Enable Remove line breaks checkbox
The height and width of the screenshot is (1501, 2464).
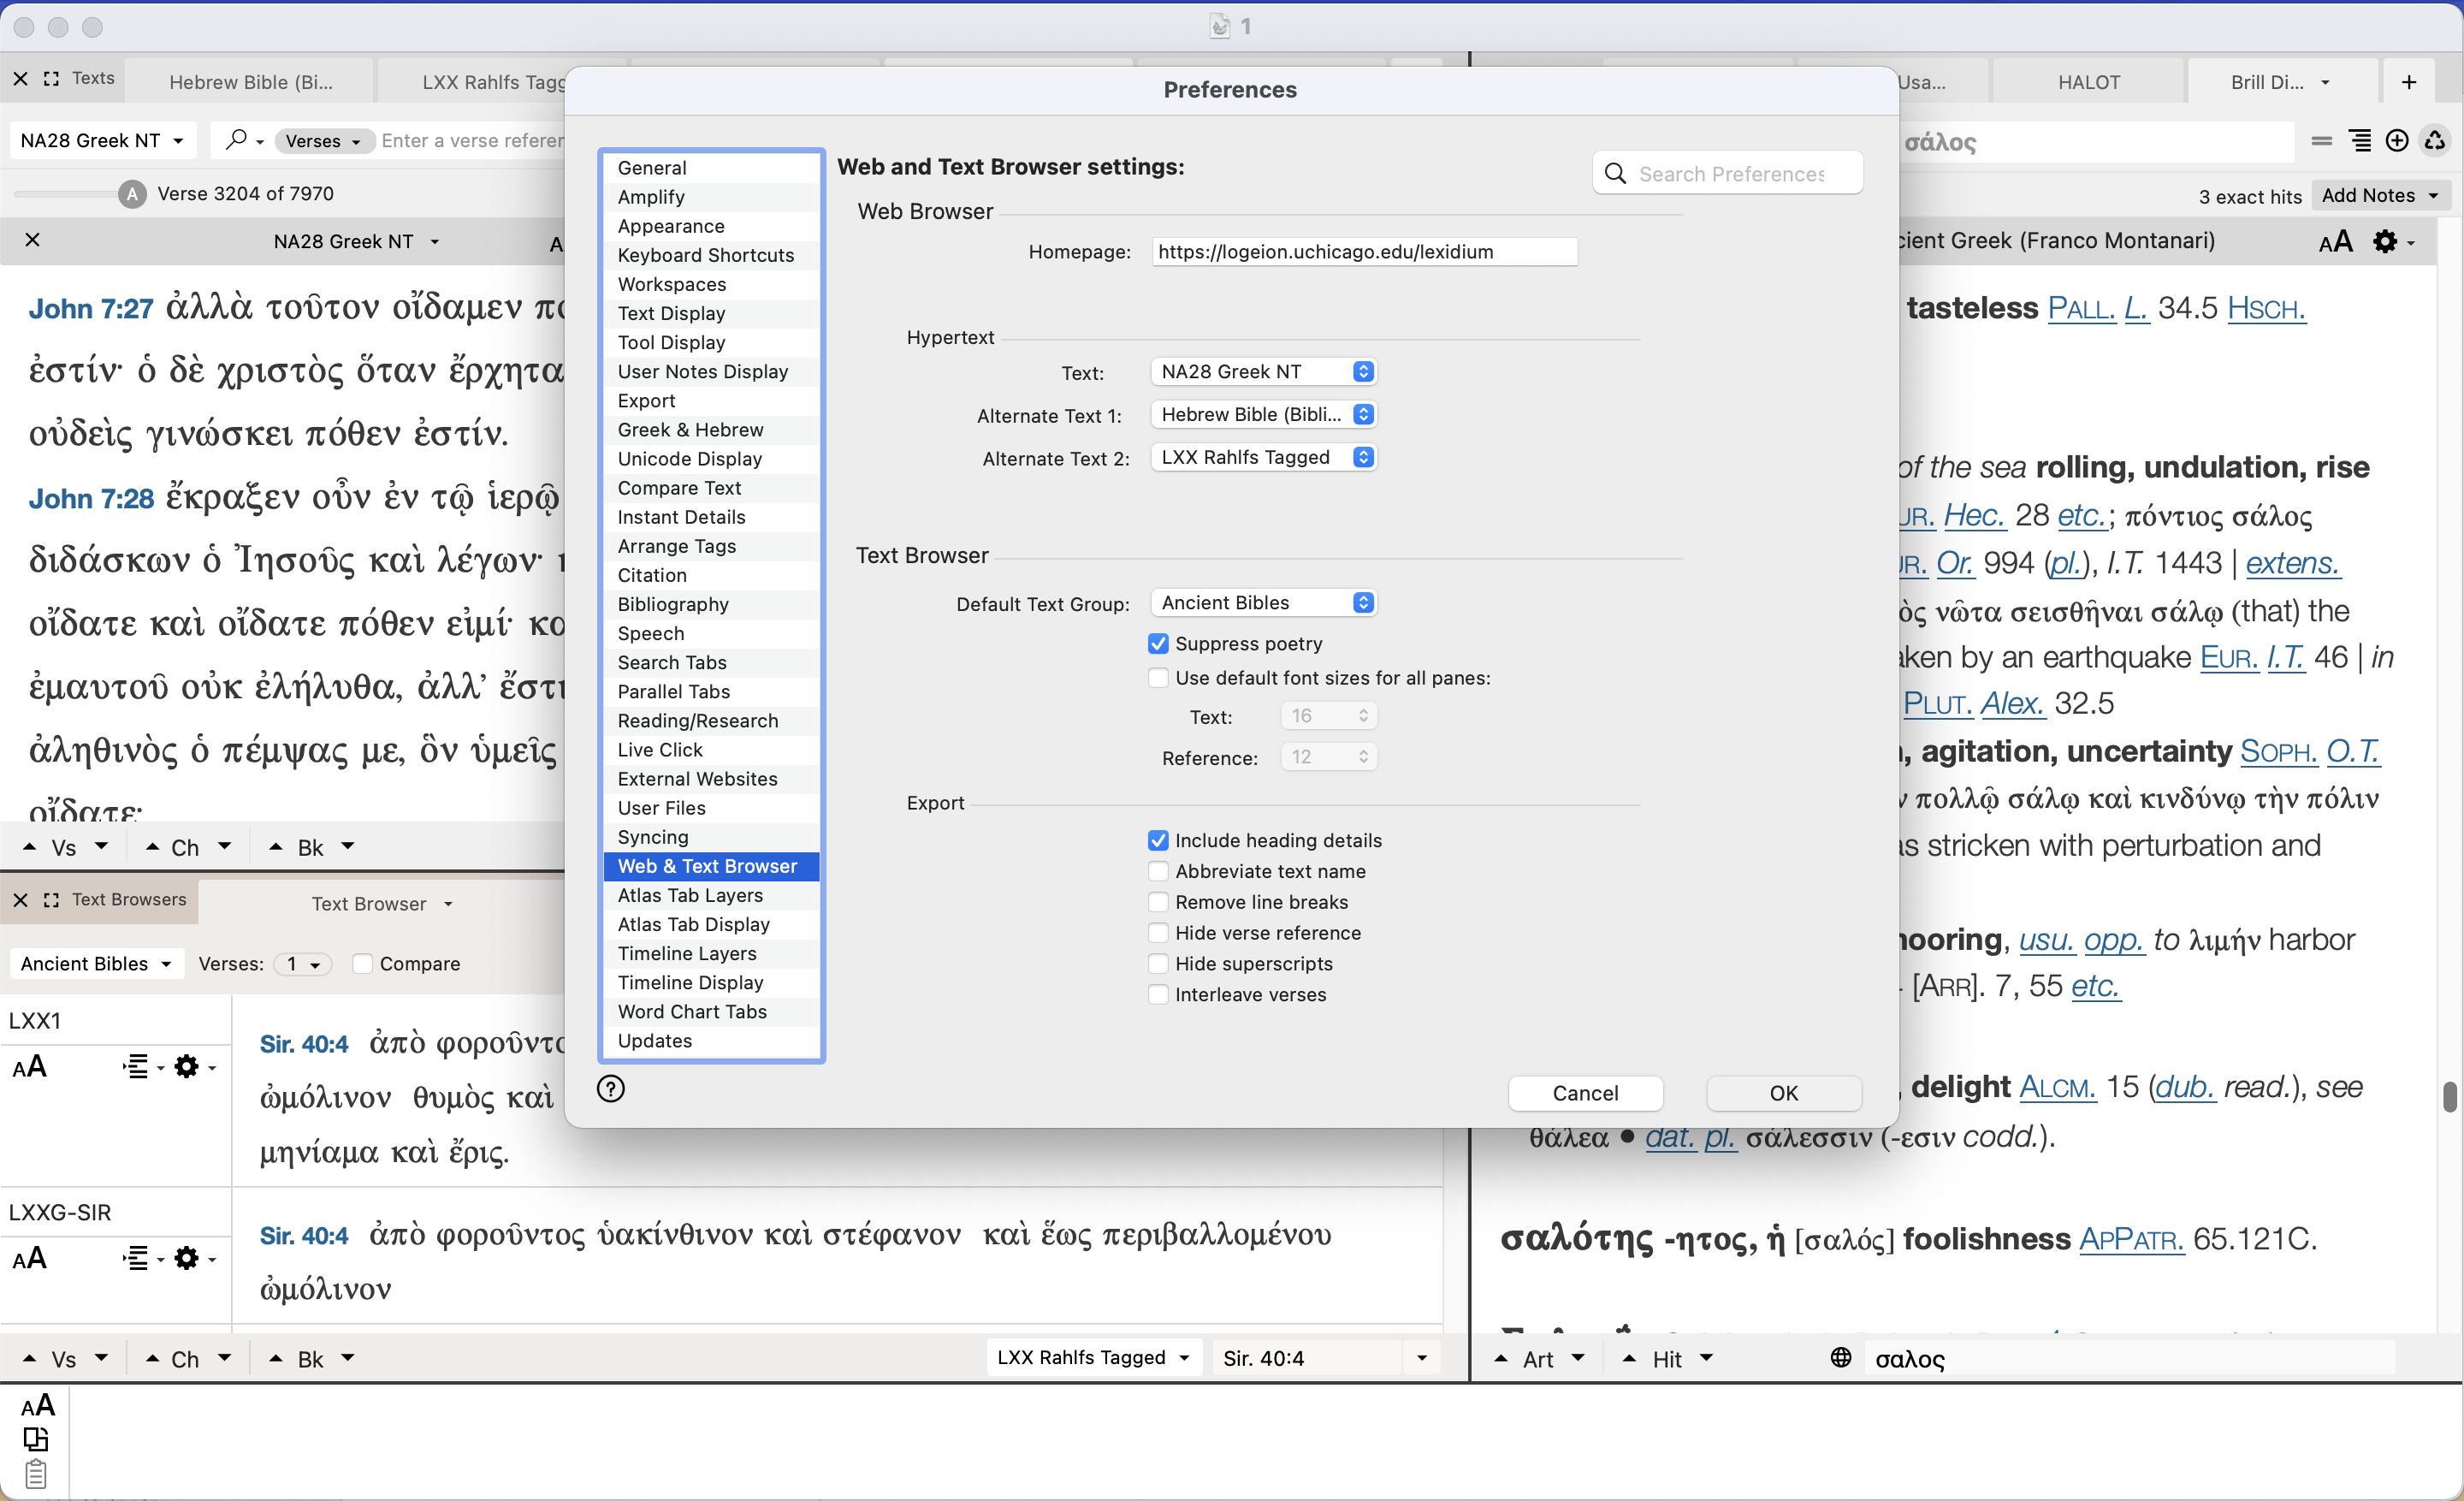1158,902
